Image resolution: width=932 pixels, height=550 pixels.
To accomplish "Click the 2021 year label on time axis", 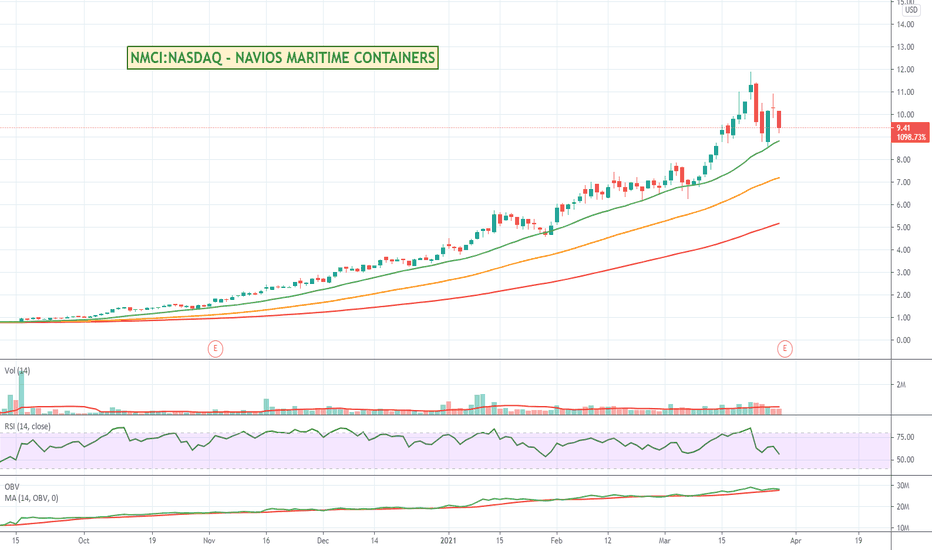I will point(448,540).
